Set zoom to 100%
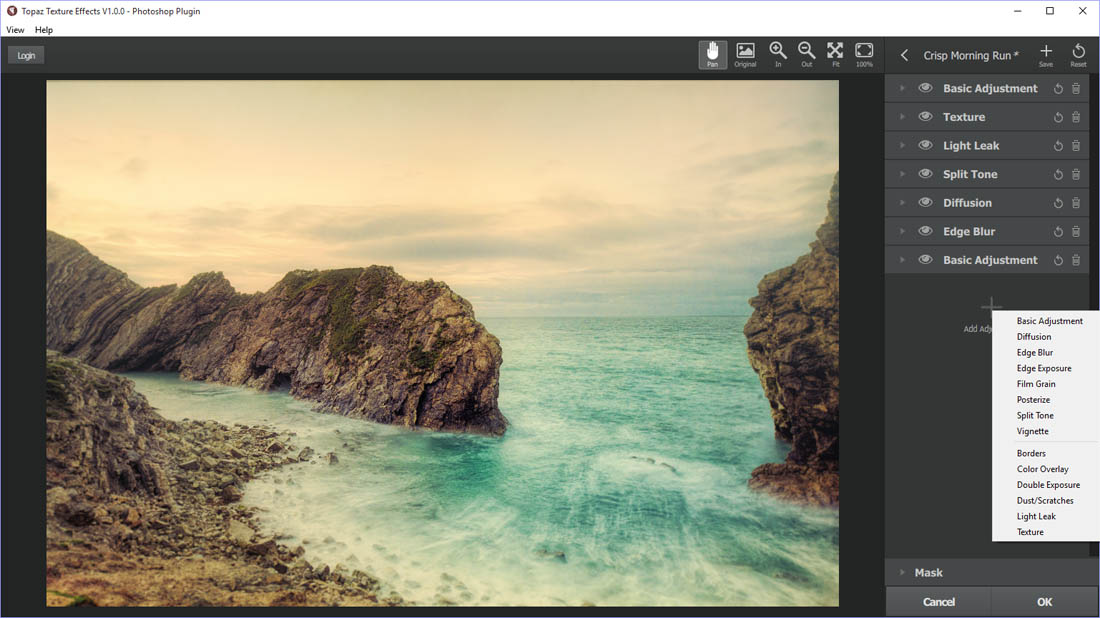1100x618 pixels. tap(864, 55)
